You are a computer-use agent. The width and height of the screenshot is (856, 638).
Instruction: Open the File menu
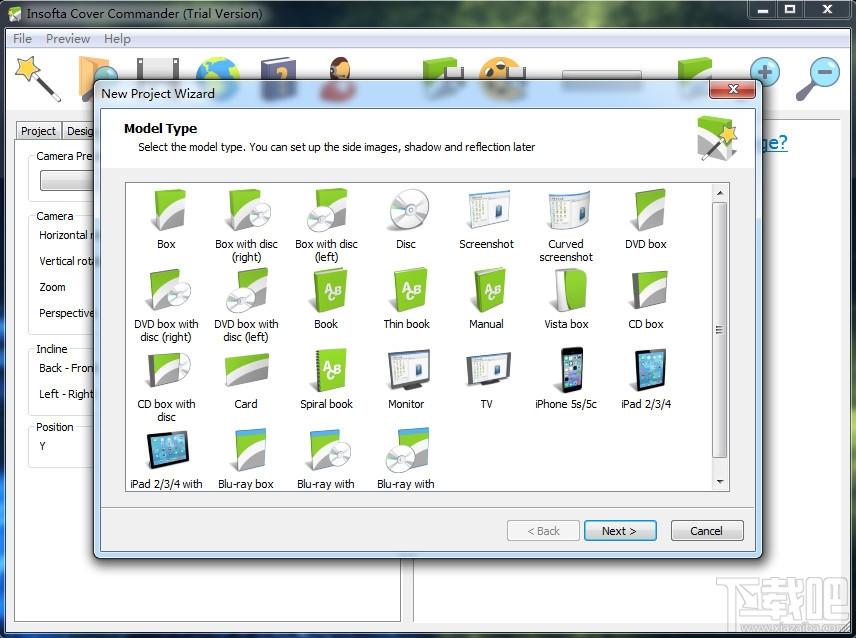[22, 39]
